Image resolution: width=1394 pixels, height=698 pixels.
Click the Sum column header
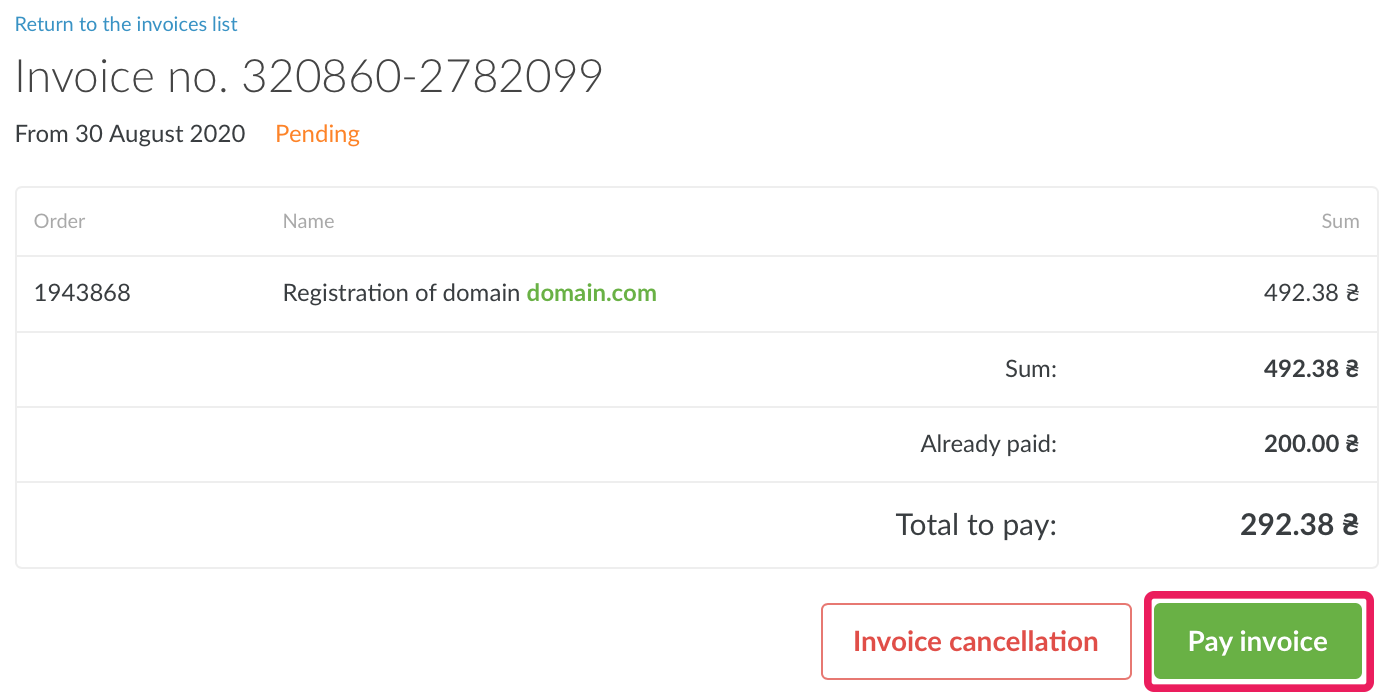coord(1340,221)
